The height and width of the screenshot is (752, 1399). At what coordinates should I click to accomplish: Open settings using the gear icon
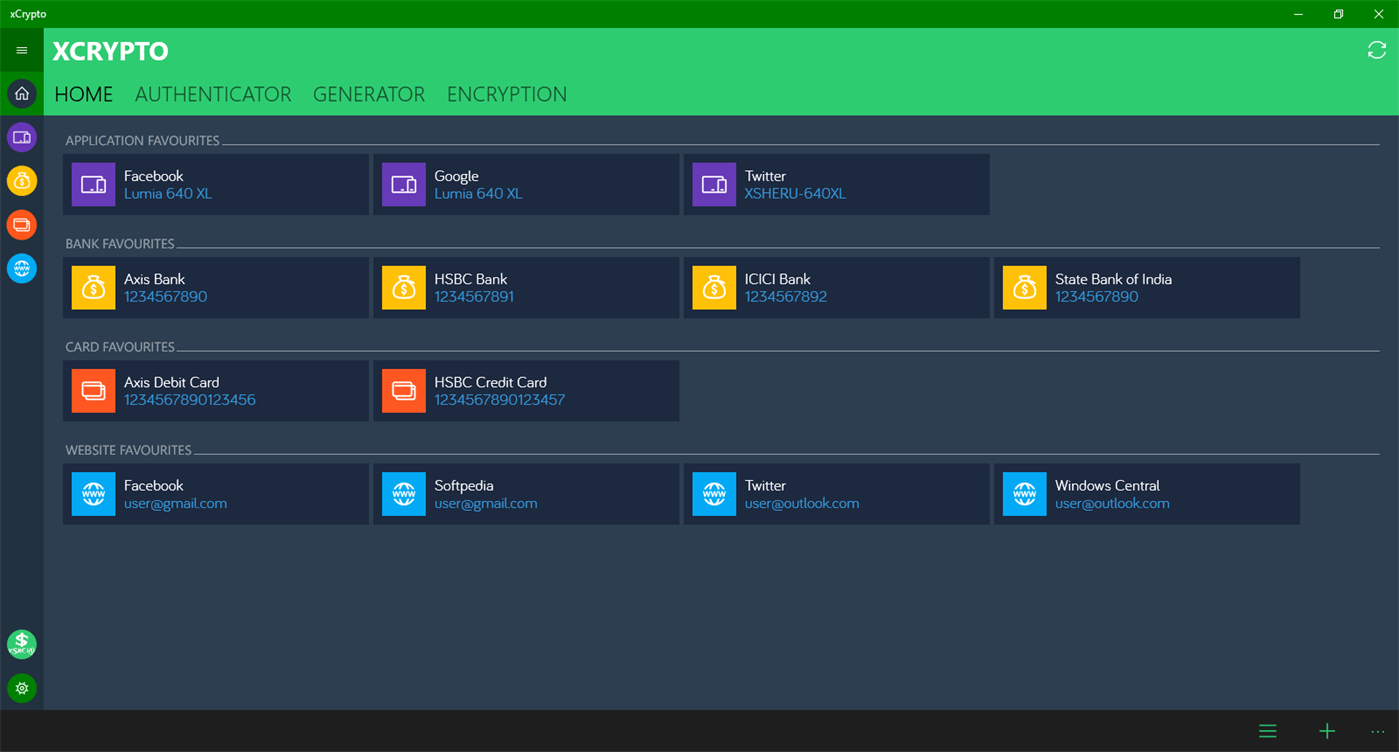[x=20, y=688]
